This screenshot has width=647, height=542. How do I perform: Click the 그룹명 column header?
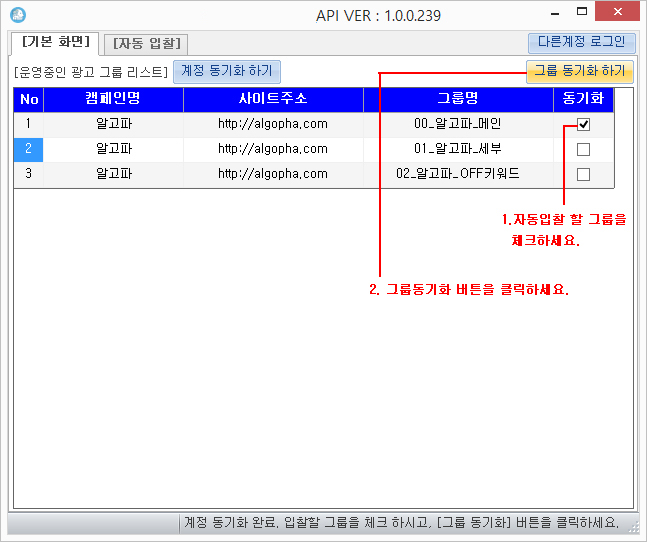click(458, 100)
